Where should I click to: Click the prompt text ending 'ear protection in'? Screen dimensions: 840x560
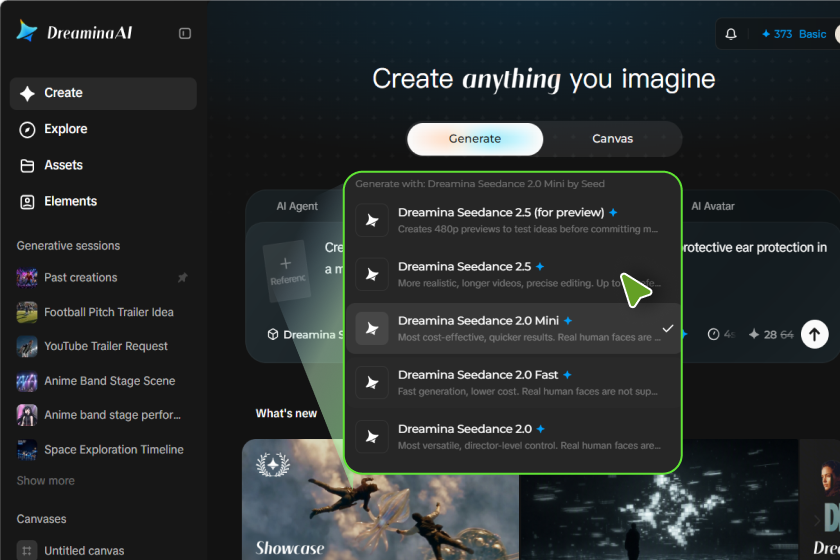click(x=754, y=248)
